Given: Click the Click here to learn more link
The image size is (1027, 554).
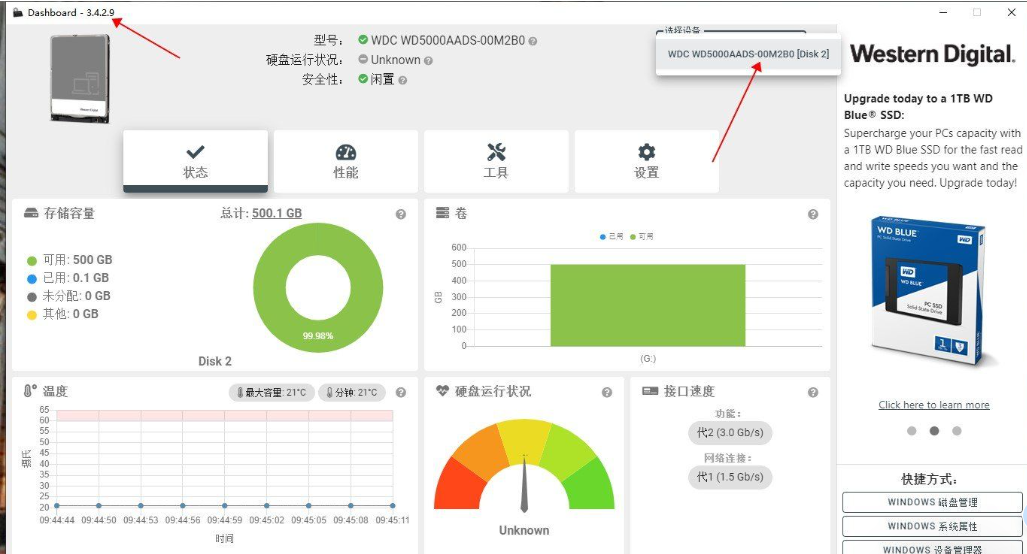Looking at the screenshot, I should (x=934, y=405).
